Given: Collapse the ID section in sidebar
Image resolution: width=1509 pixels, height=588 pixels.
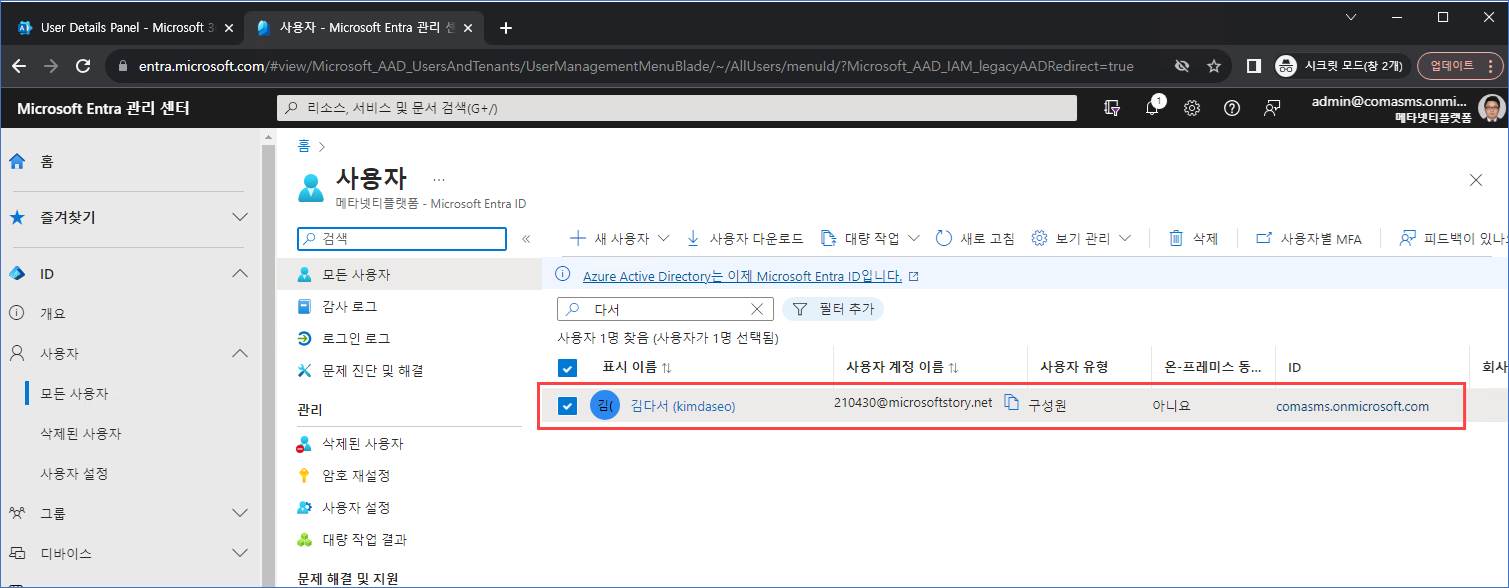Looking at the screenshot, I should coord(240,273).
